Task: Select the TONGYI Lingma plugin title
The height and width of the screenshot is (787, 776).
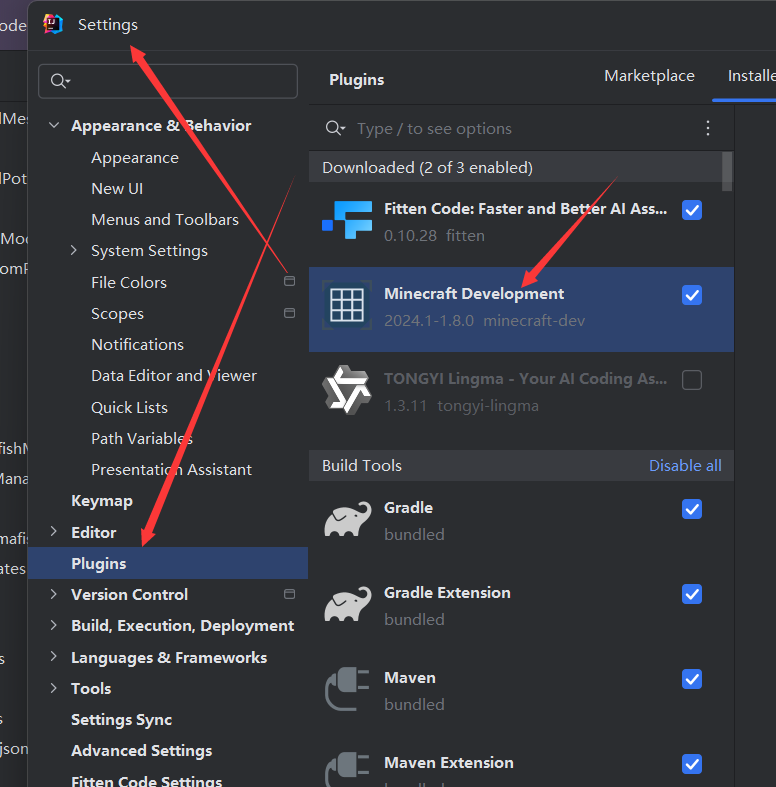Action: [x=526, y=379]
